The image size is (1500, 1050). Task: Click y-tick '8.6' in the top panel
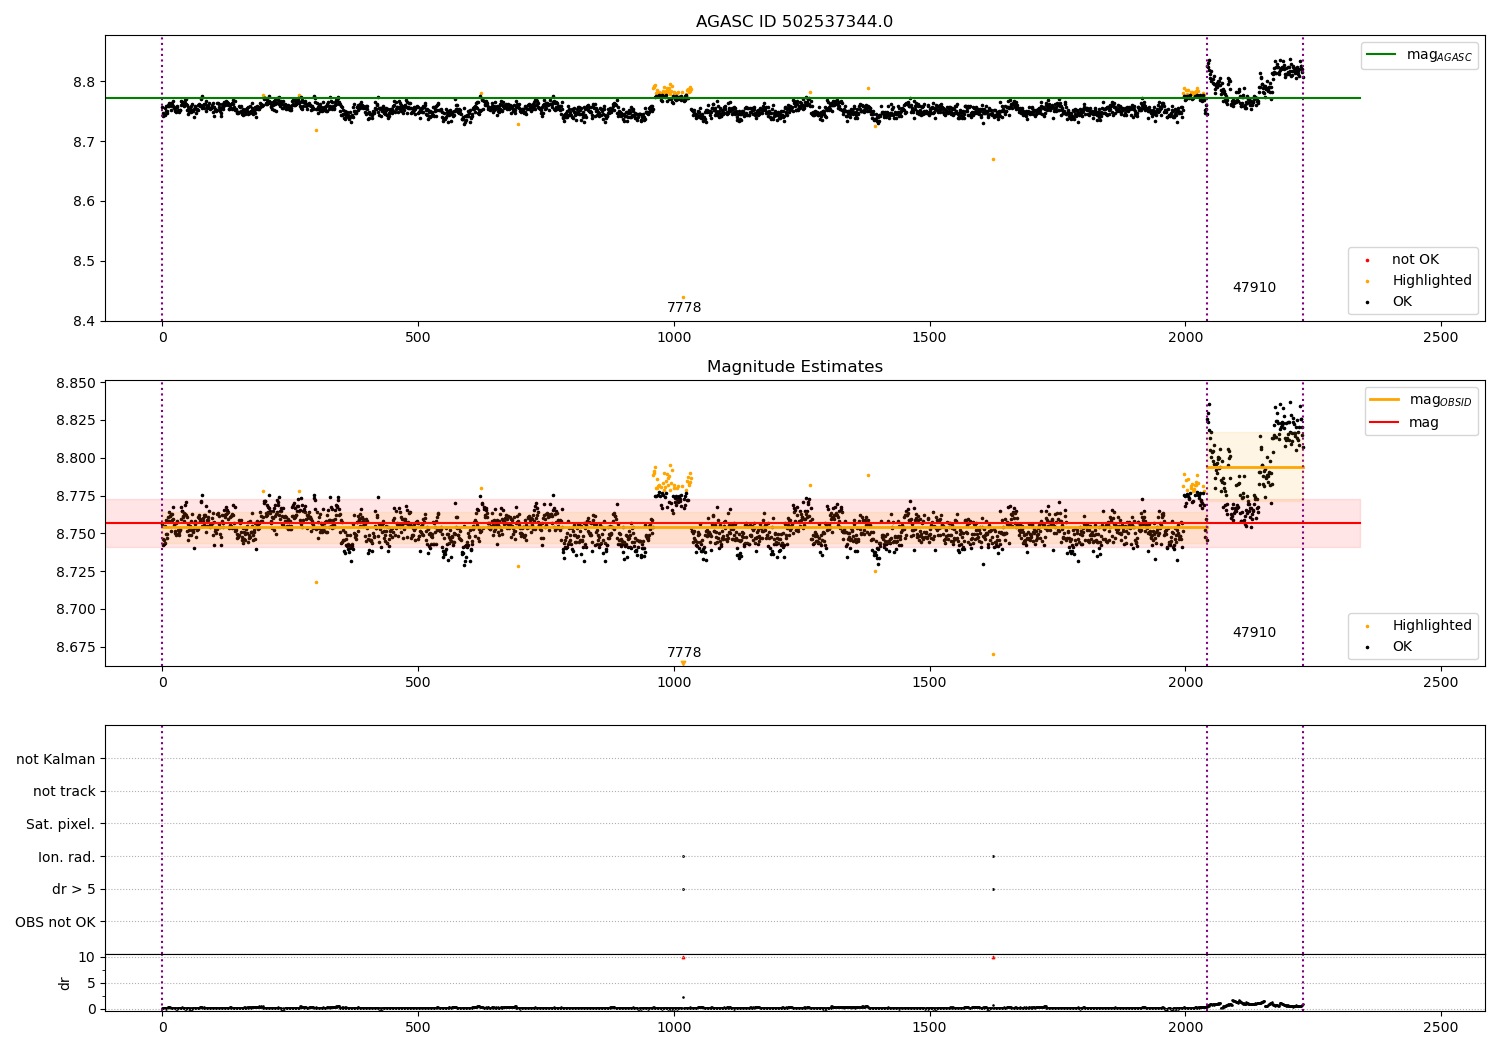(84, 202)
